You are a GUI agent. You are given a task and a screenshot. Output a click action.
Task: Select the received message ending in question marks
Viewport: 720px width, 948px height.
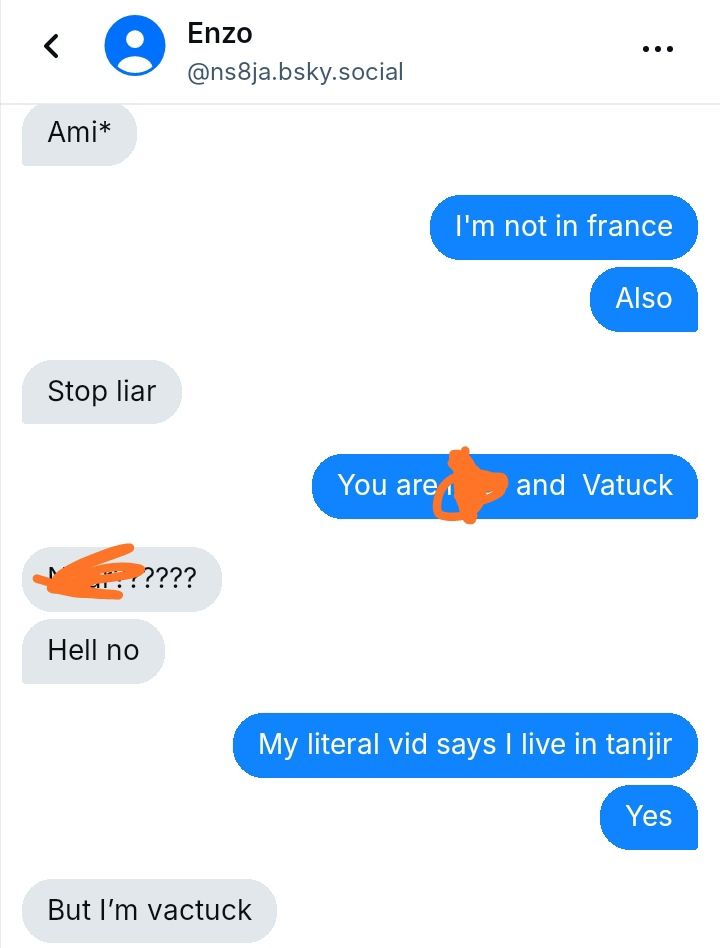point(122,579)
